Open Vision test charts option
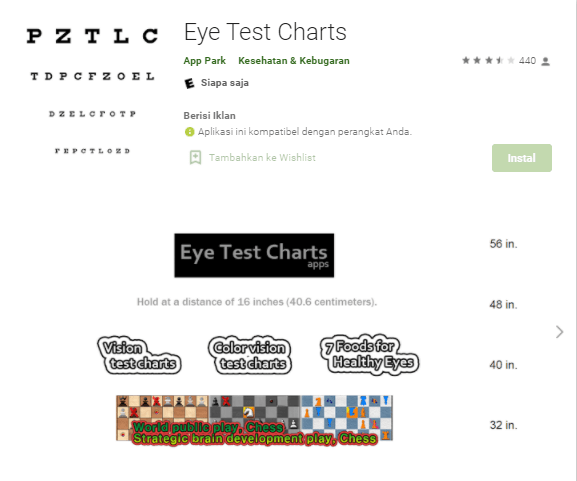577x481 pixels. tap(139, 355)
